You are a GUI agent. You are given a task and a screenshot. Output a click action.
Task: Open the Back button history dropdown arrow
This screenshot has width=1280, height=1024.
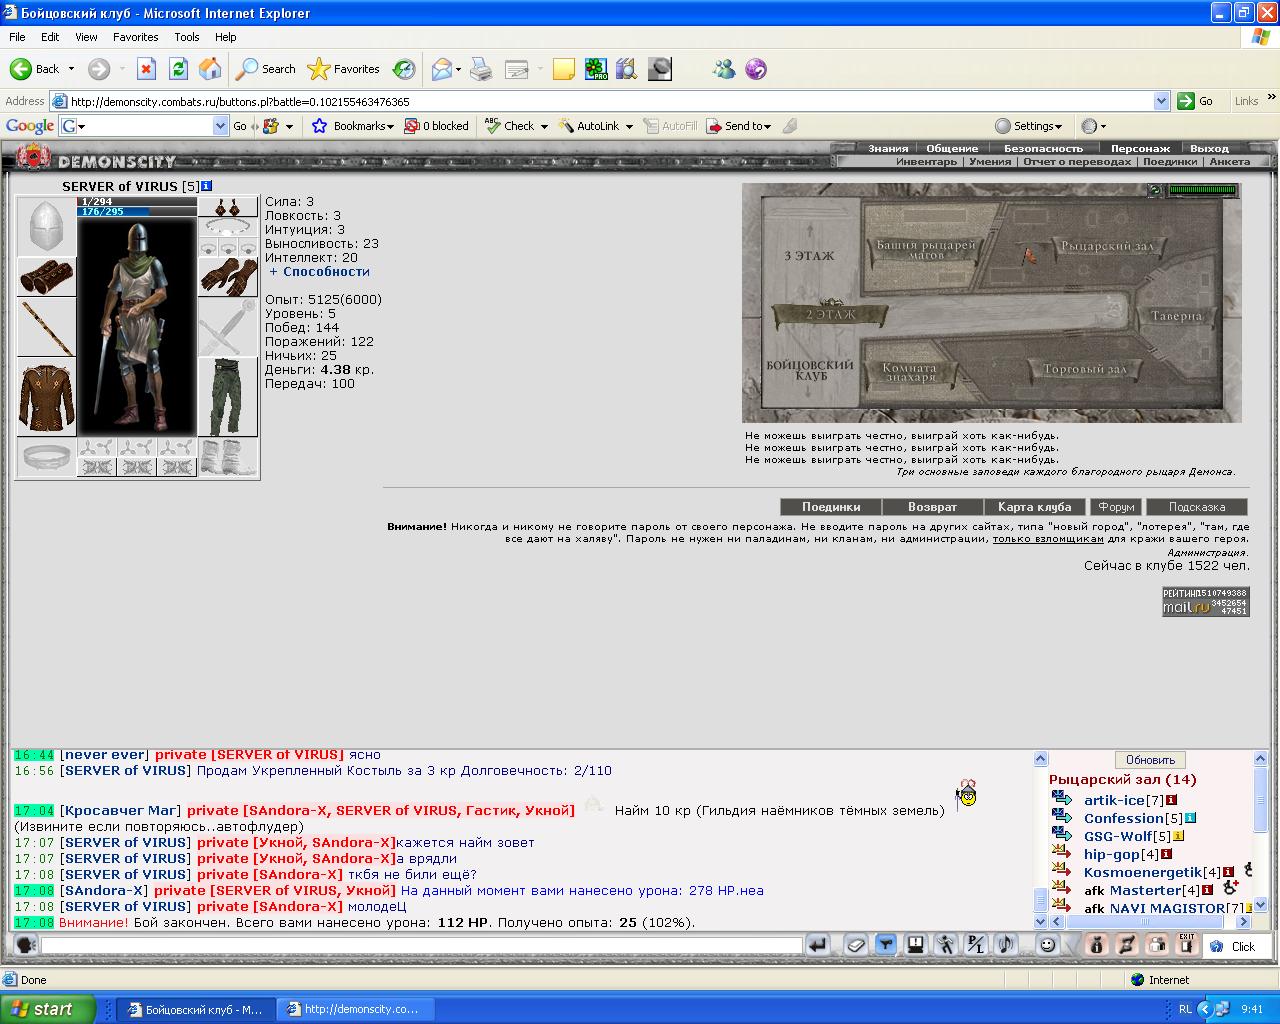pos(71,69)
